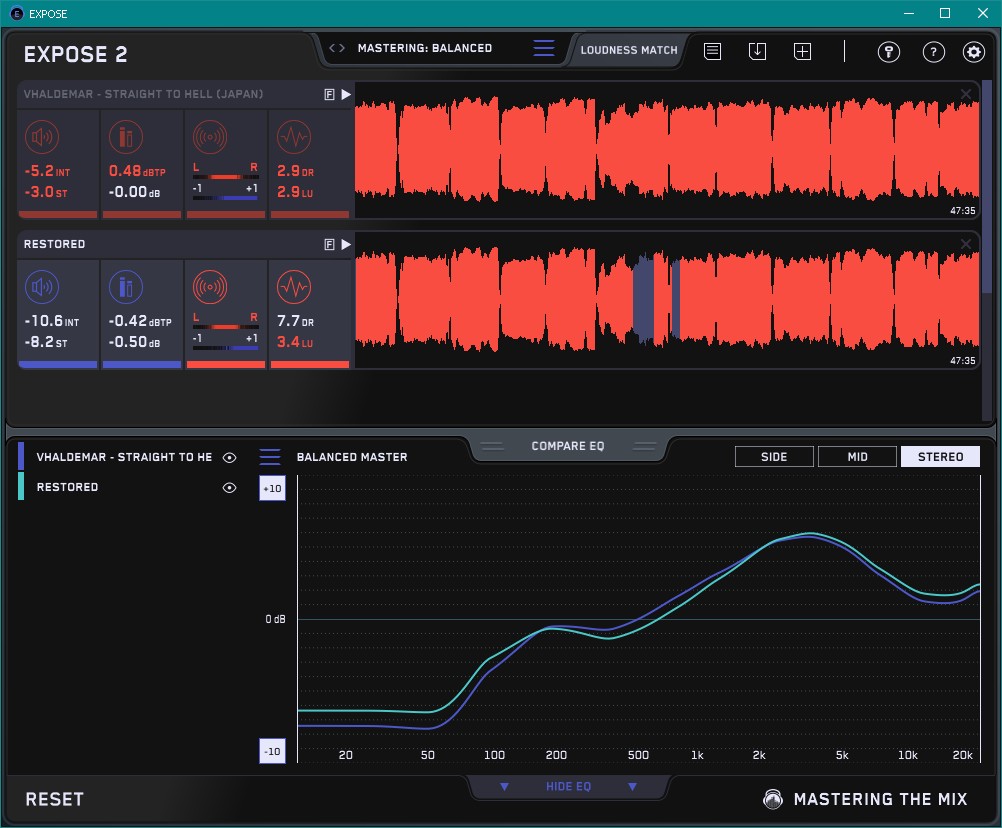
Task: Toggle visibility of Vhaldemar EQ curve
Action: (230, 457)
